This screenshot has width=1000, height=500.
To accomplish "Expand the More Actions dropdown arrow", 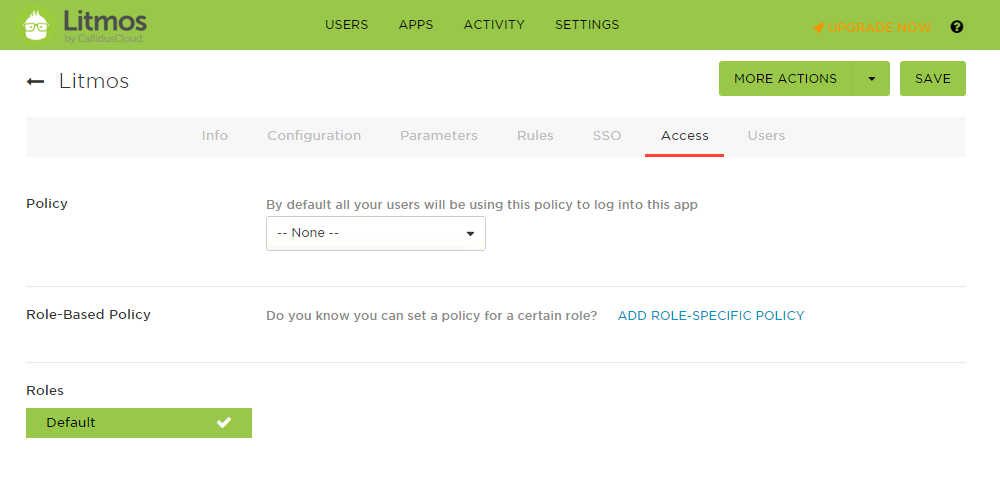I will click(871, 79).
